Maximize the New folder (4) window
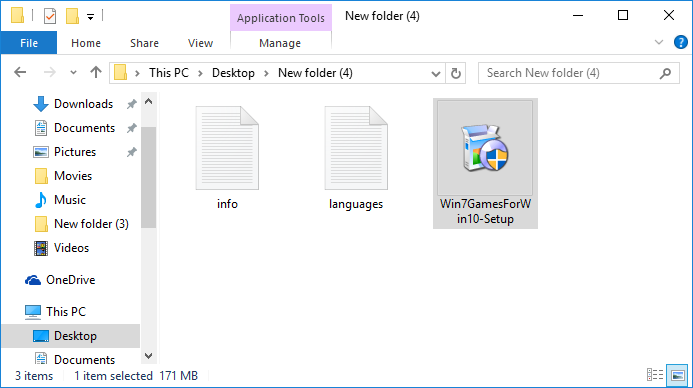The height and width of the screenshot is (388, 693). click(x=623, y=15)
